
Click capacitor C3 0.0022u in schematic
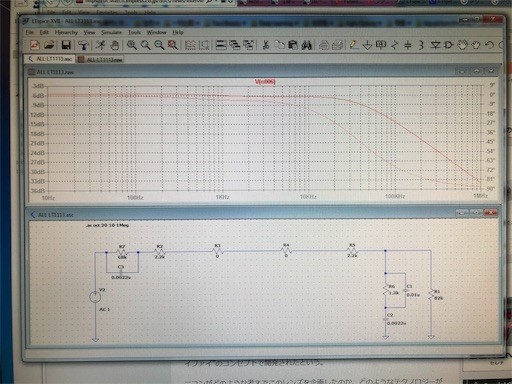coord(121,272)
